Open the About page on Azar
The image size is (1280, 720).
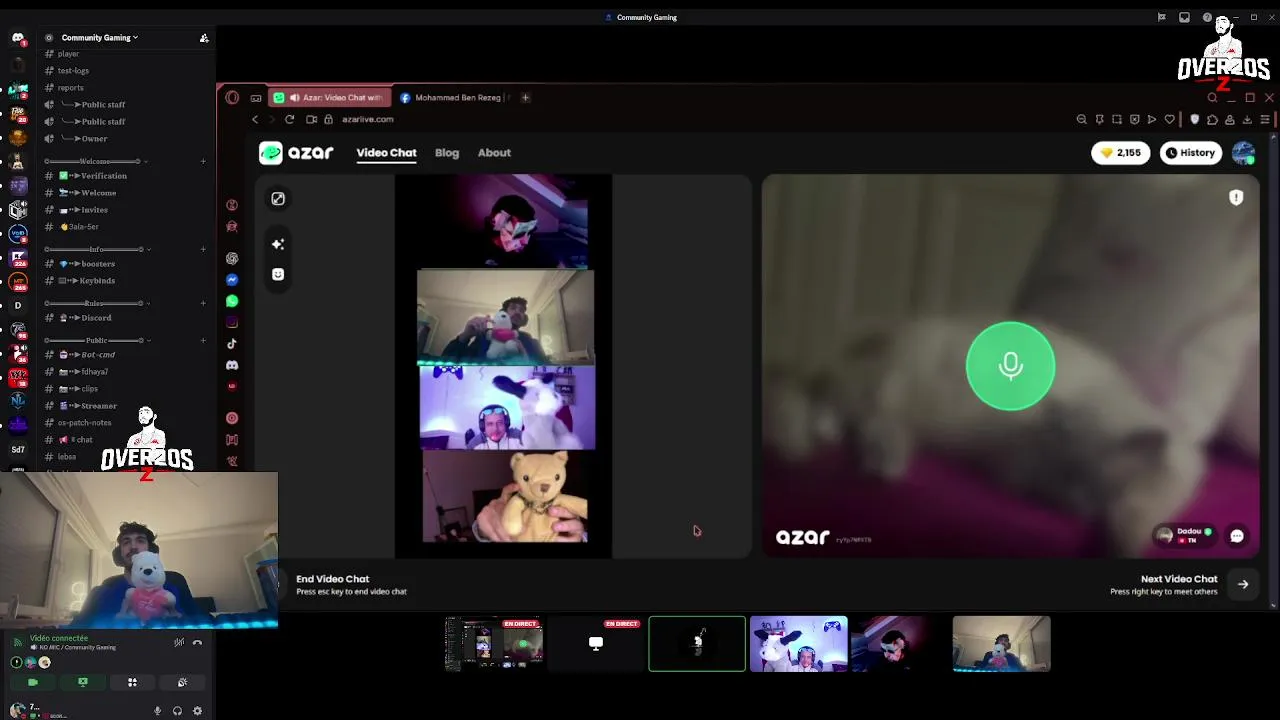click(494, 153)
